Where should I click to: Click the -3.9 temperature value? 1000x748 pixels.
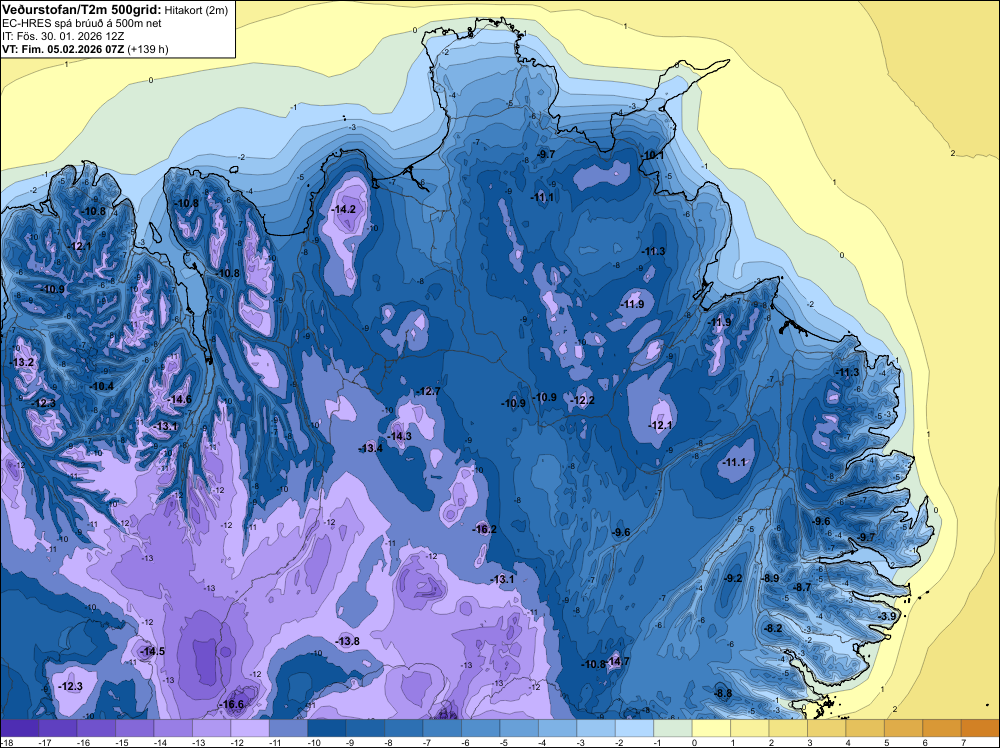[887, 616]
